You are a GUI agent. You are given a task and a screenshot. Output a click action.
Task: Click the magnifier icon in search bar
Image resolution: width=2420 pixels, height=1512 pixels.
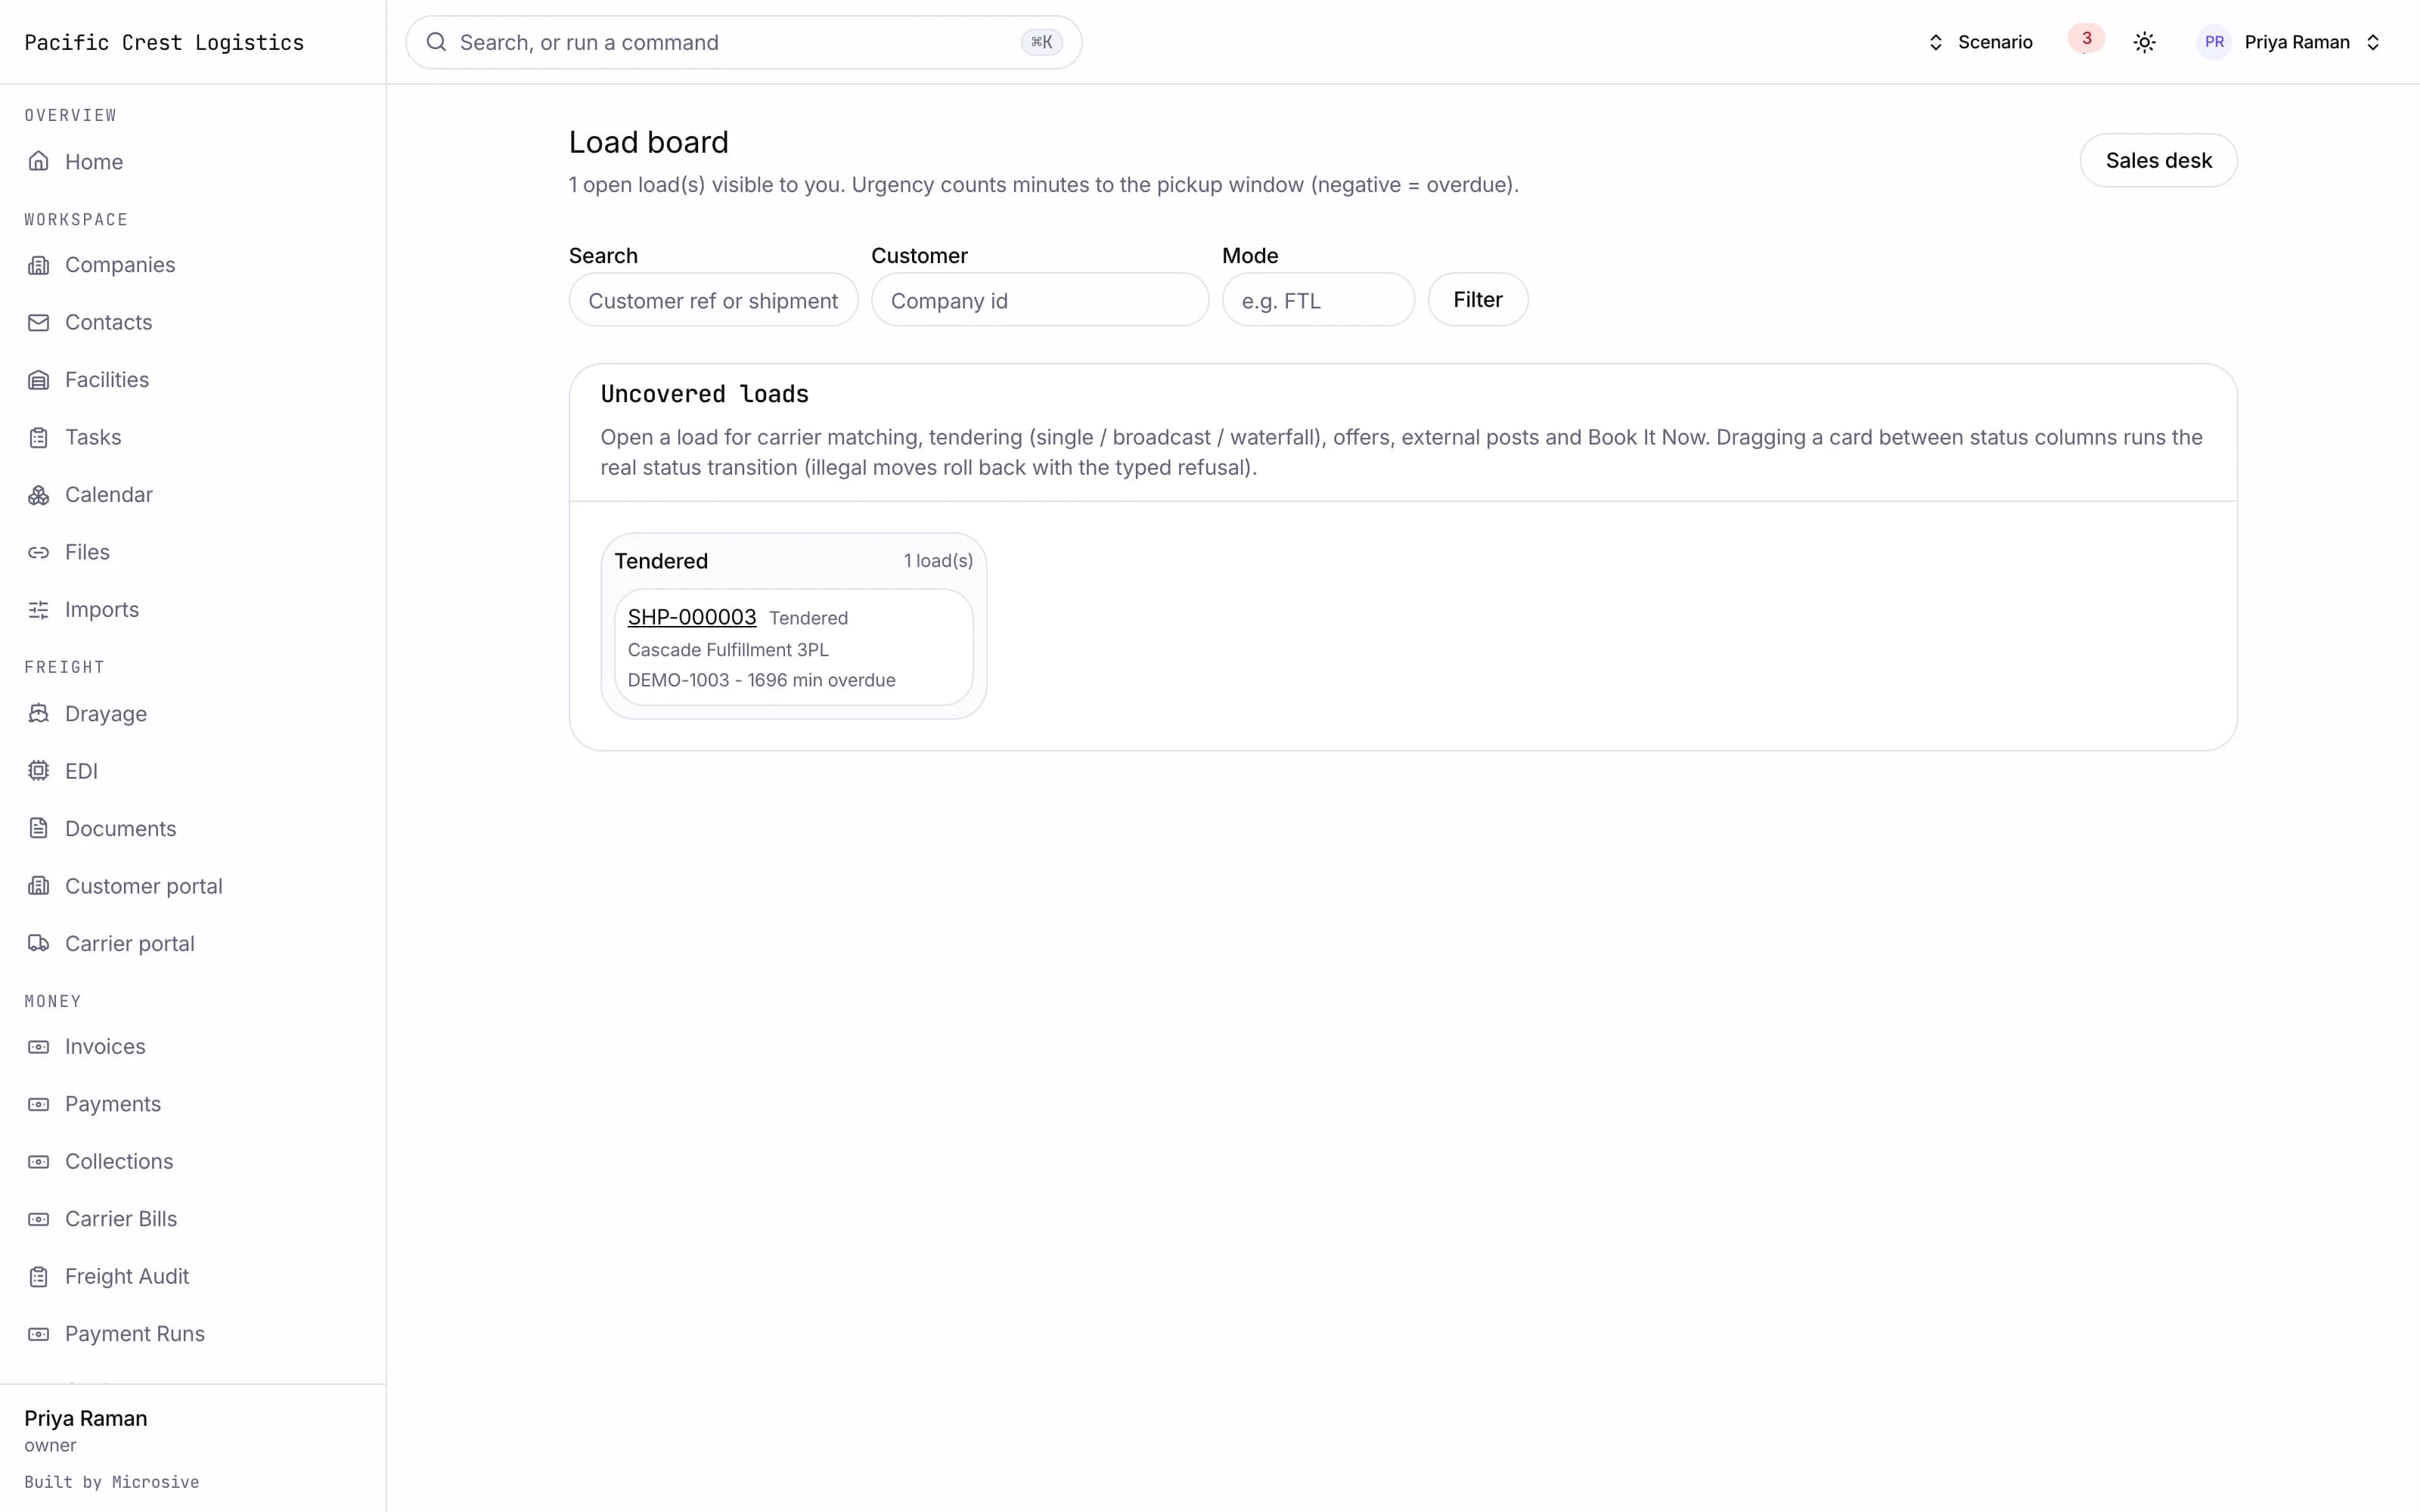pyautogui.click(x=436, y=42)
